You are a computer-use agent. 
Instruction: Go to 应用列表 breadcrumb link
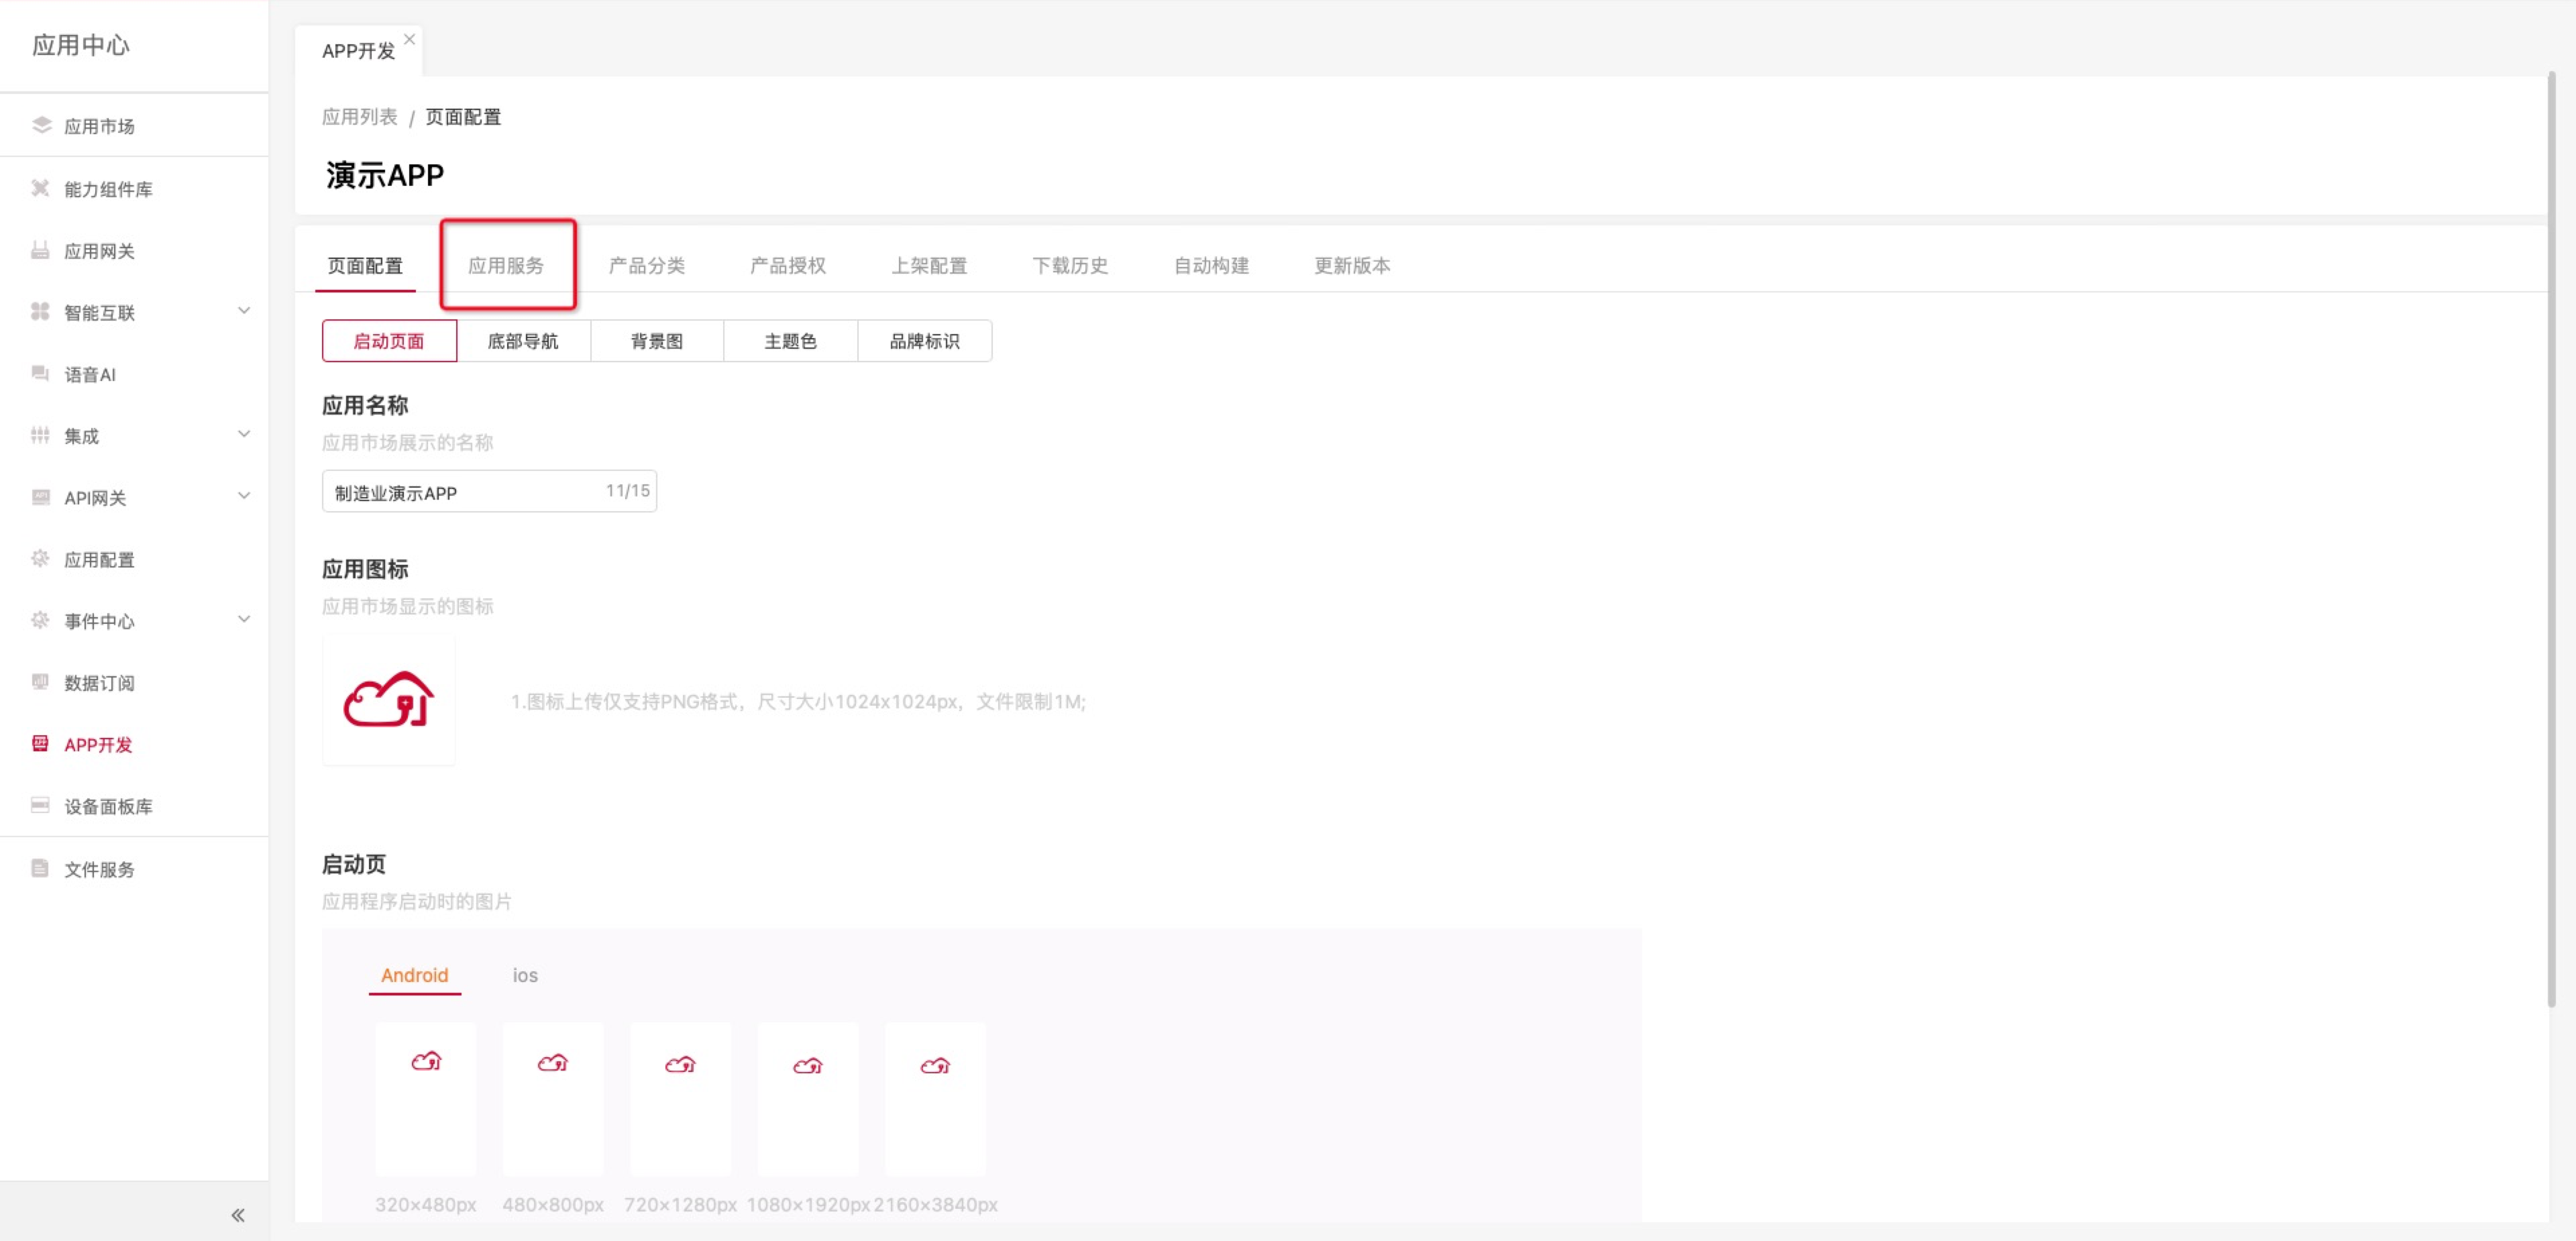[x=359, y=117]
